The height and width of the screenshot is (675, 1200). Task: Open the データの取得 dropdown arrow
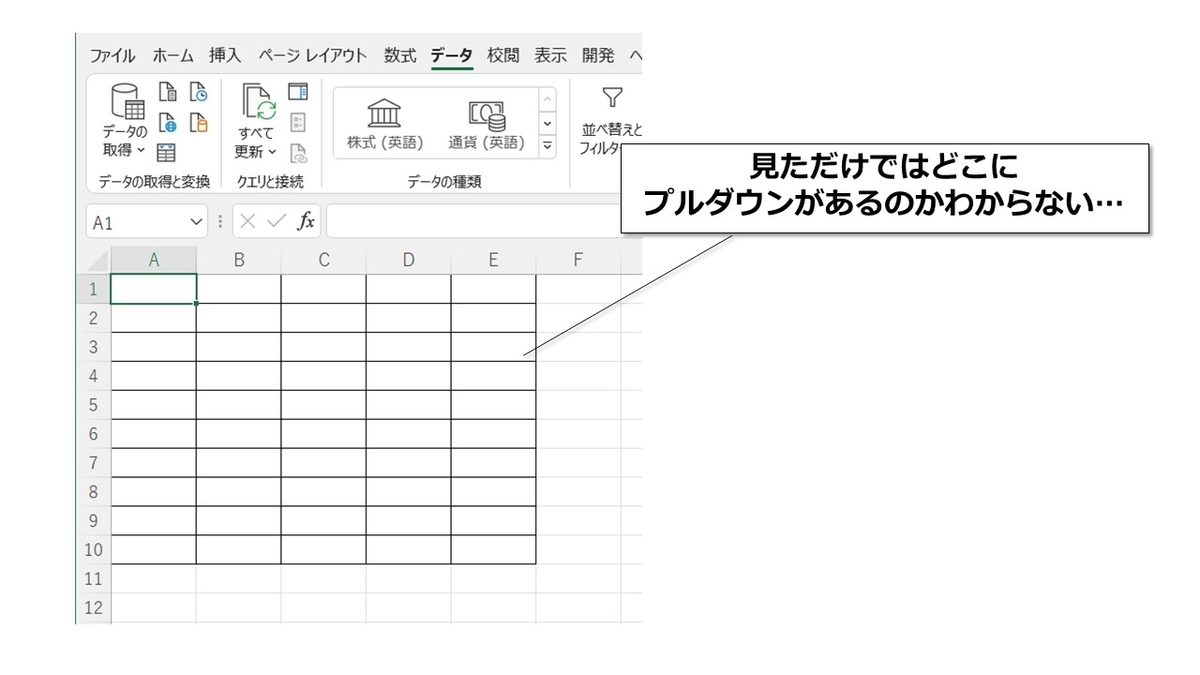(x=140, y=149)
